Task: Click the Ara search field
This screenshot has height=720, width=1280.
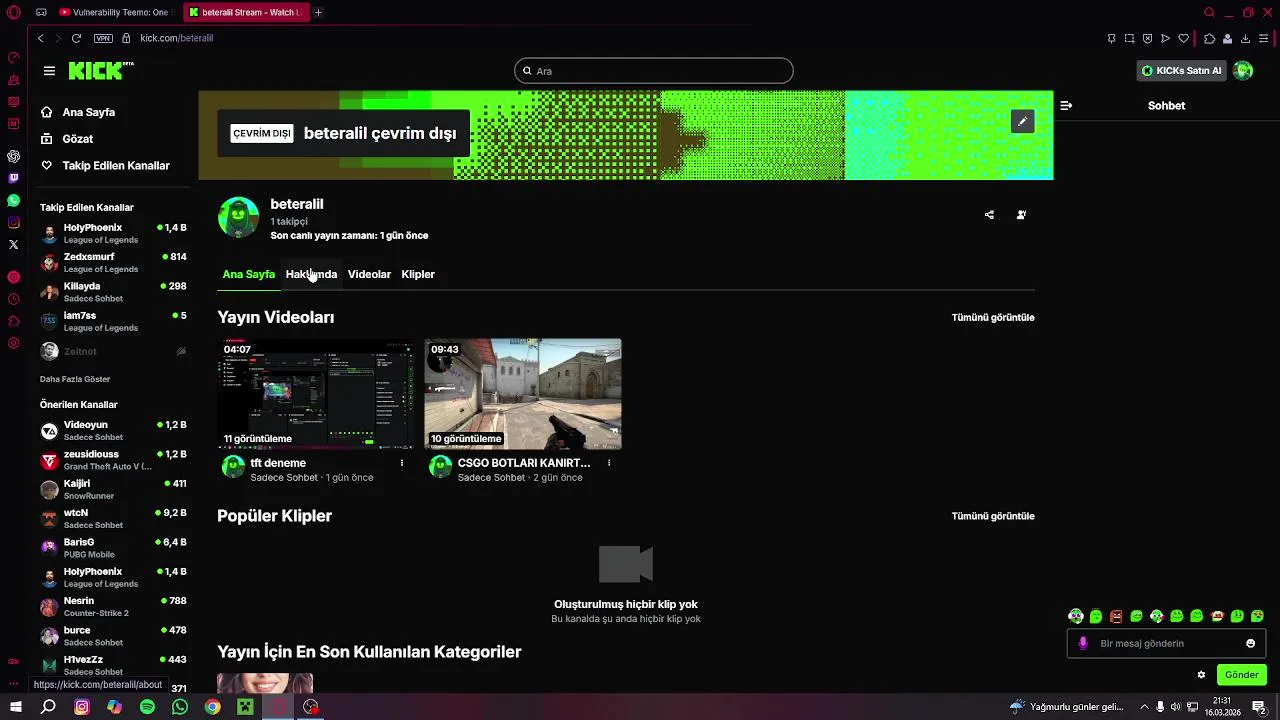Action: tap(654, 71)
